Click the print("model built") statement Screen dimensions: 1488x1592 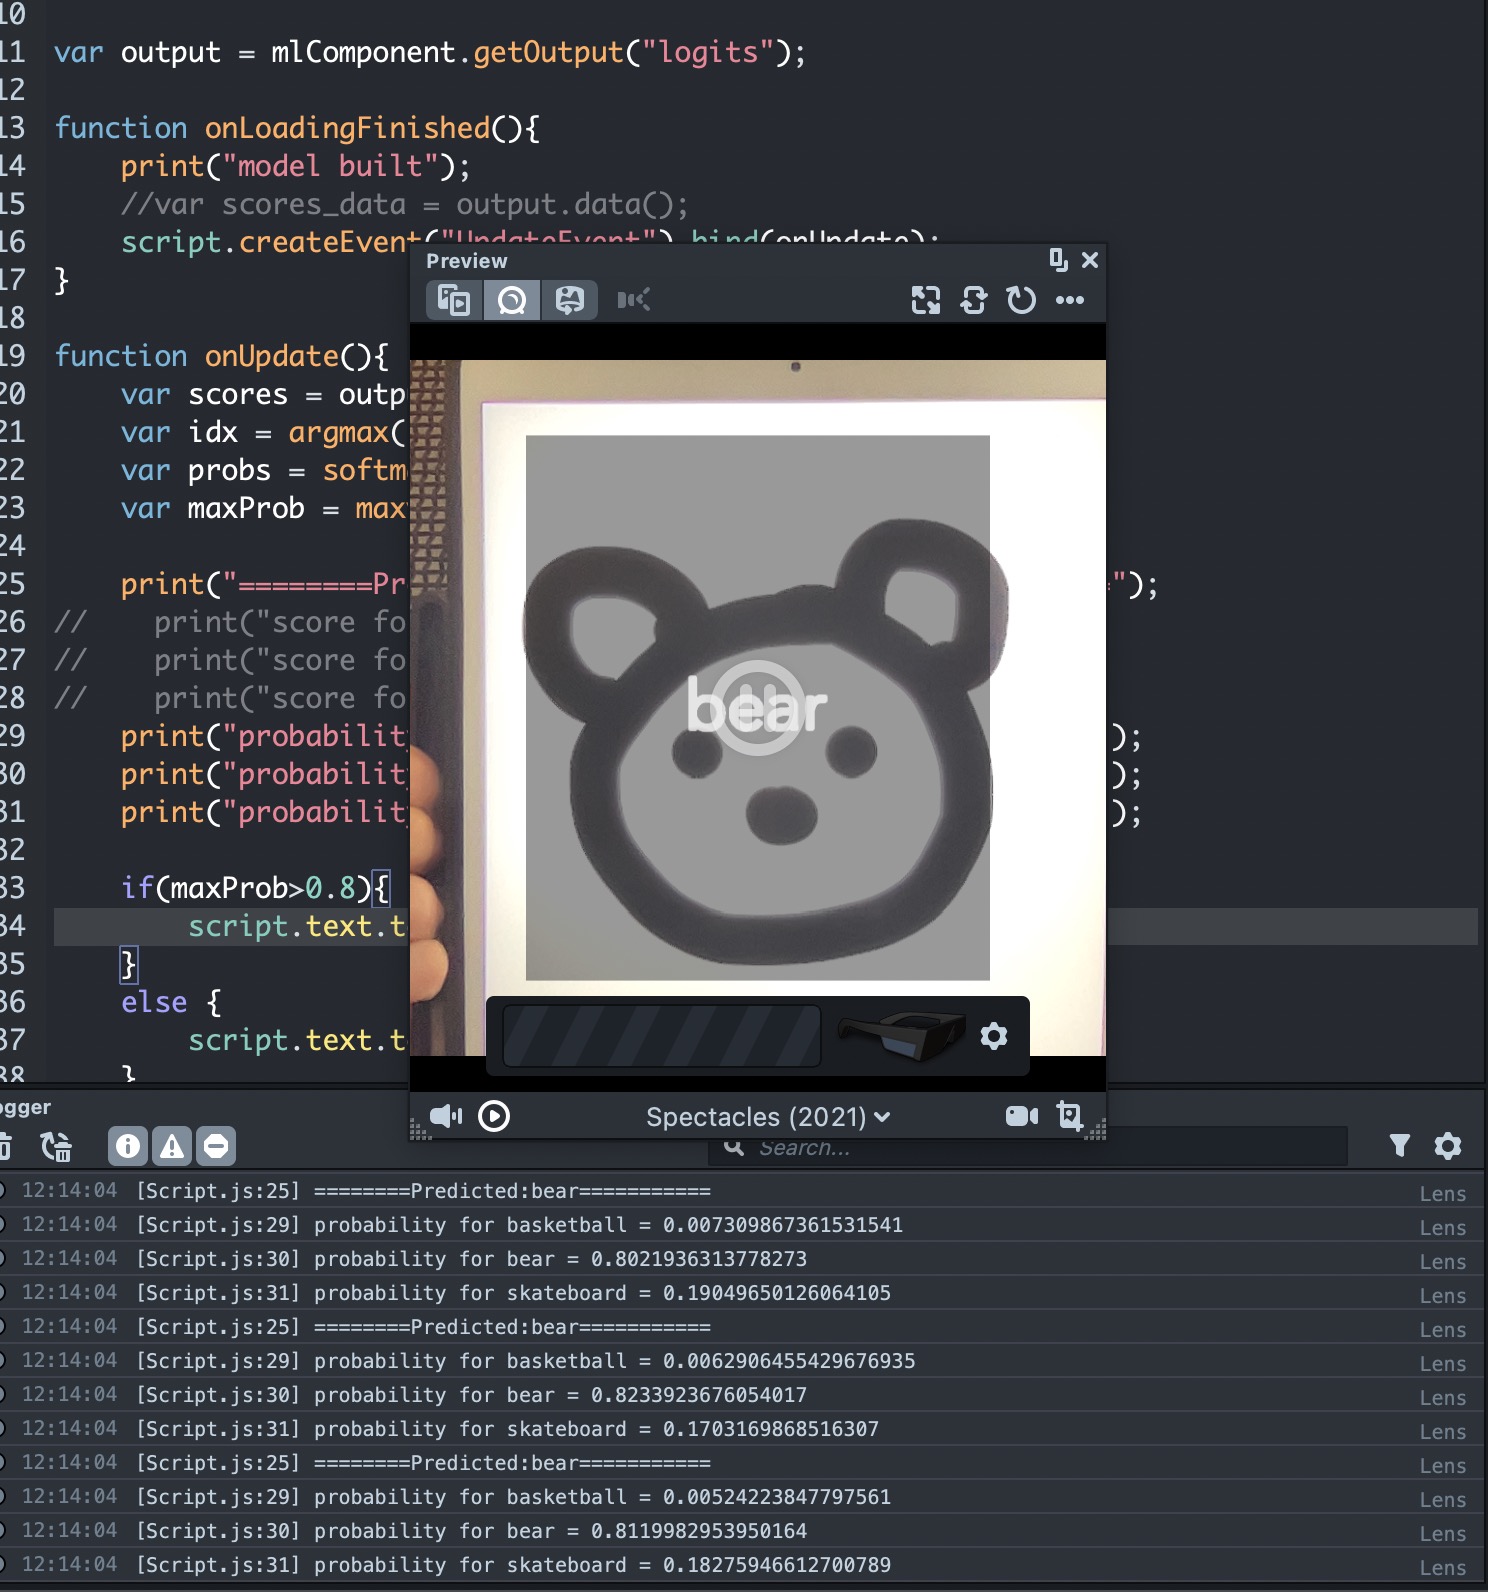pos(295,166)
